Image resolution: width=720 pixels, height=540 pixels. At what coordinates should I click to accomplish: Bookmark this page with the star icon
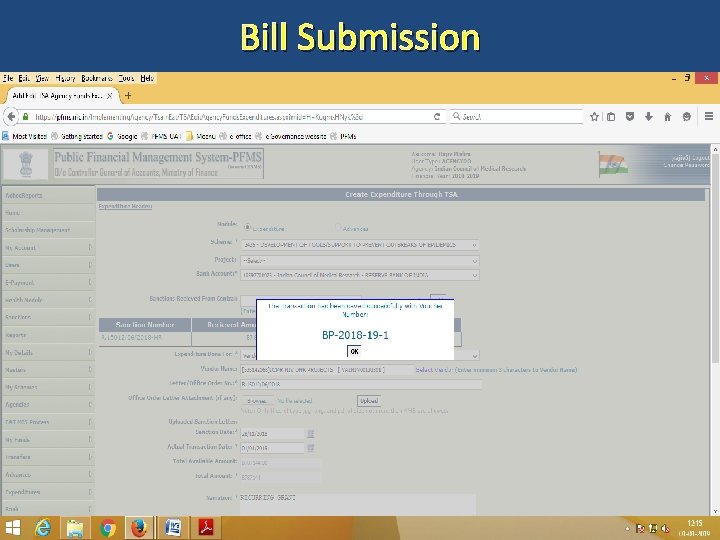coord(594,117)
